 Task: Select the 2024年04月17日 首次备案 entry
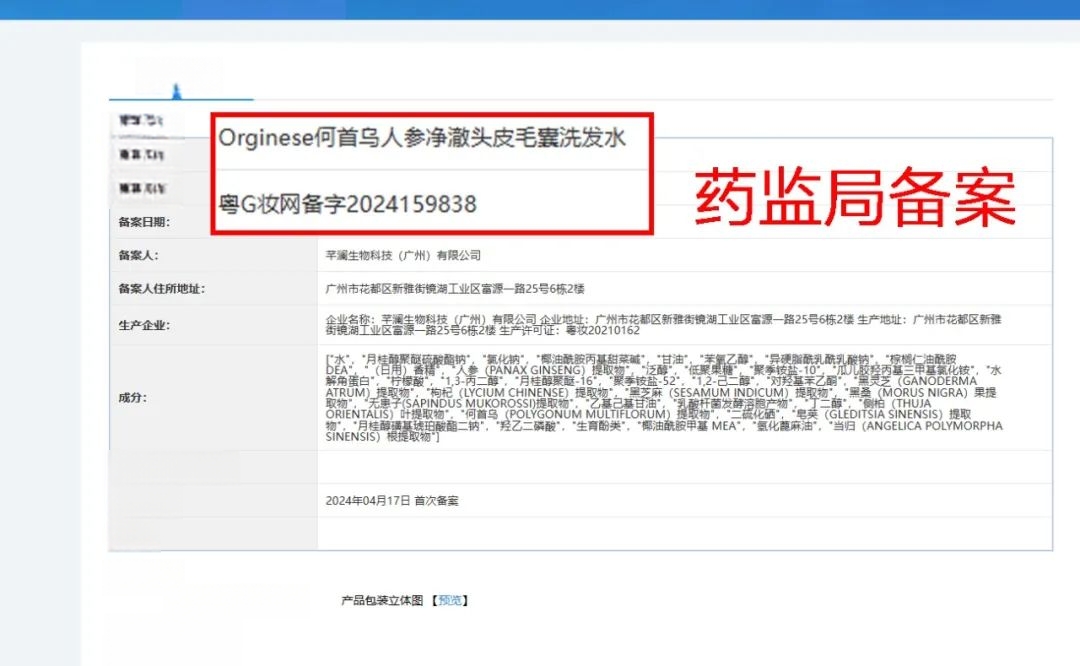coord(392,501)
